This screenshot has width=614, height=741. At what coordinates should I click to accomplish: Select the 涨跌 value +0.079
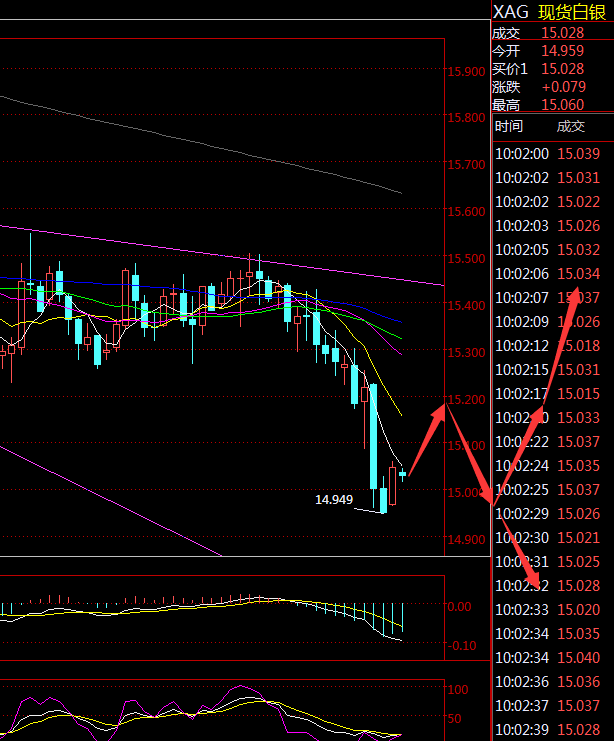pyautogui.click(x=563, y=86)
